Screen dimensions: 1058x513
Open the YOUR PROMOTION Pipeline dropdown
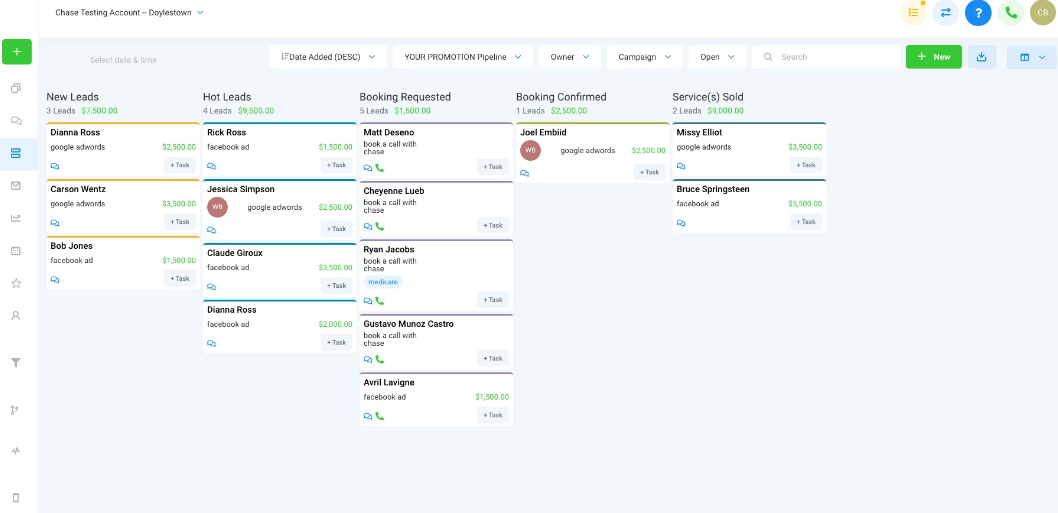pyautogui.click(x=463, y=57)
